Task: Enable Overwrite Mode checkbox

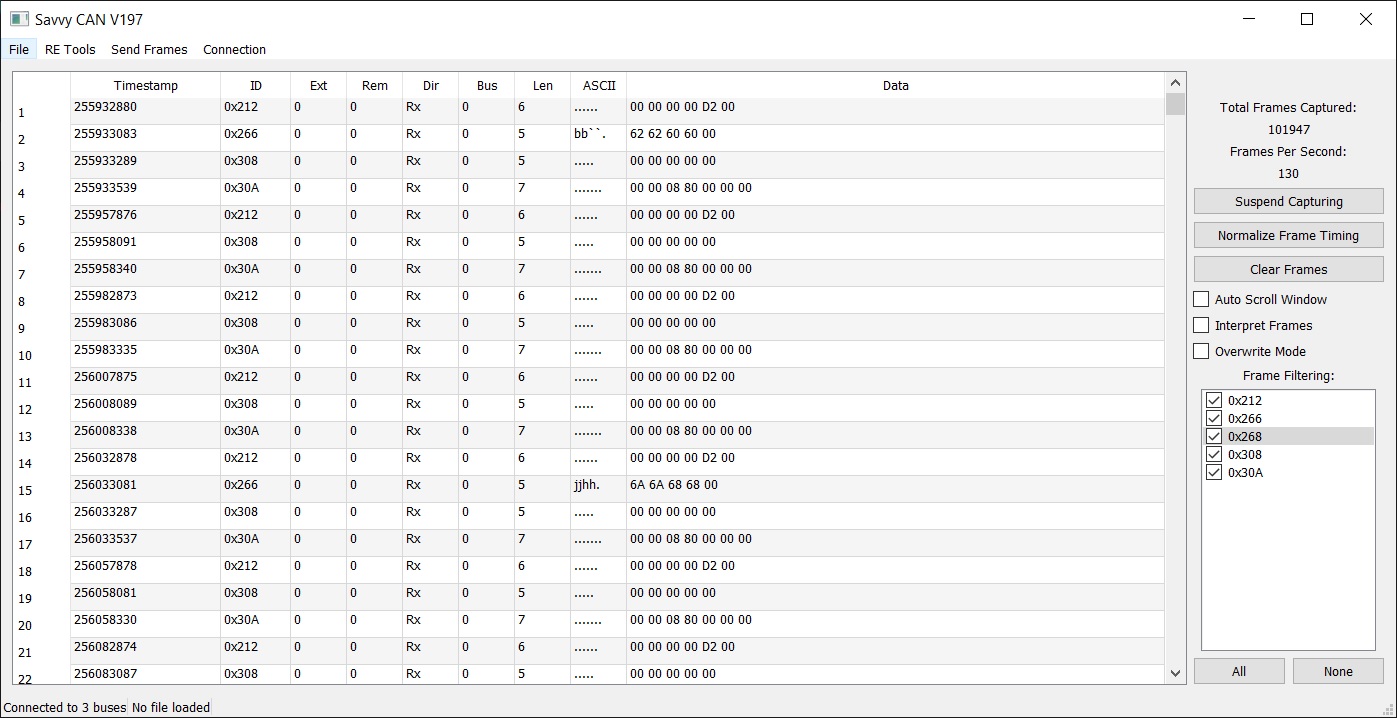Action: tap(1202, 351)
